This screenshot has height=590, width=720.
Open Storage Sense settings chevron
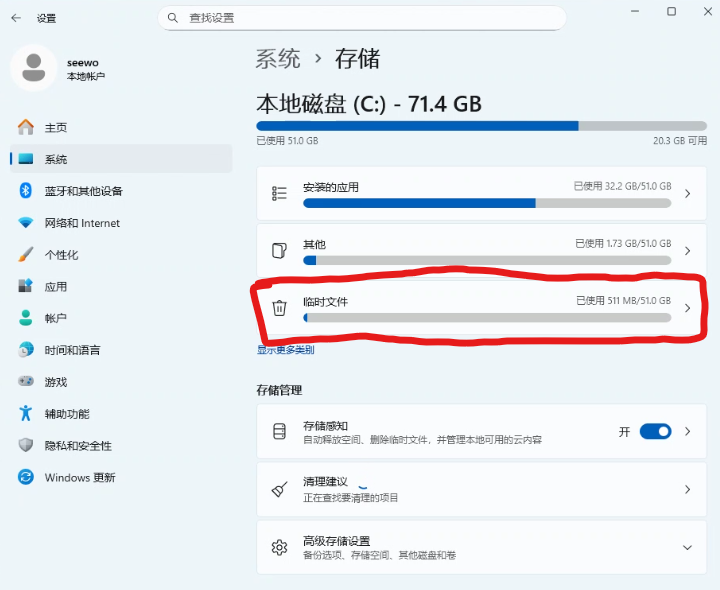[687, 431]
